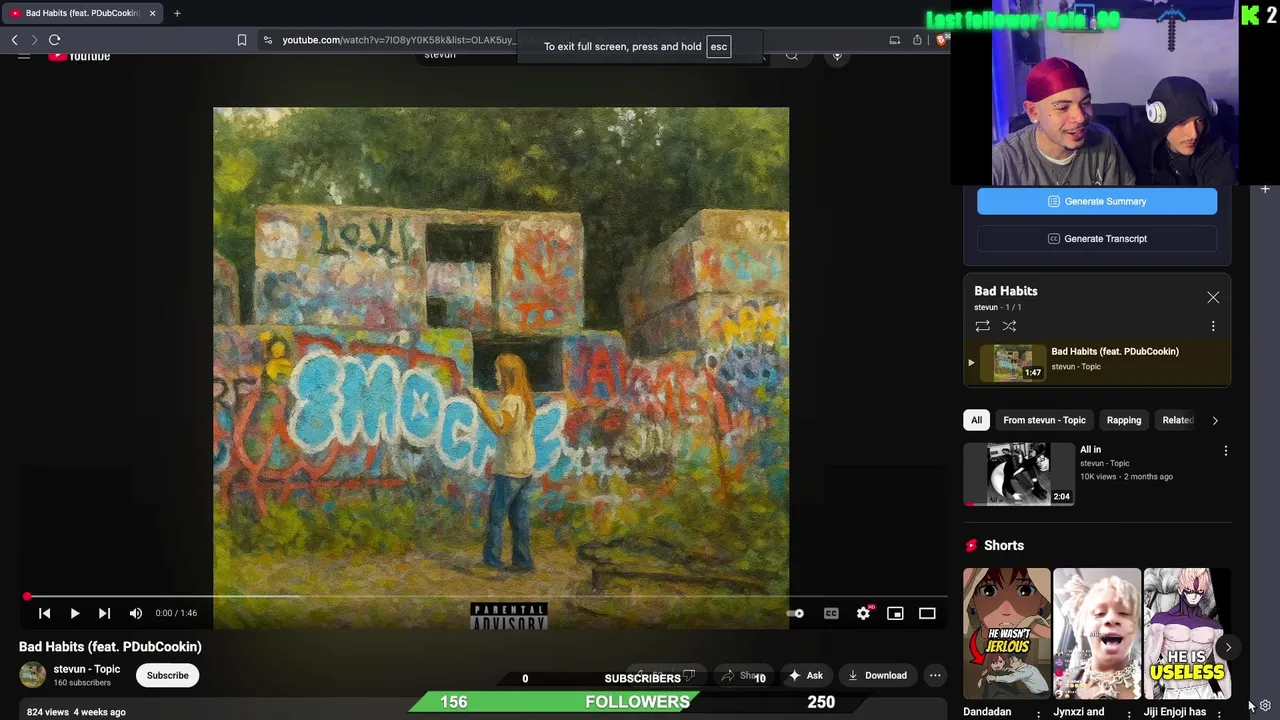This screenshot has height=720, width=1280.
Task: Click the Ask button
Action: 806,675
